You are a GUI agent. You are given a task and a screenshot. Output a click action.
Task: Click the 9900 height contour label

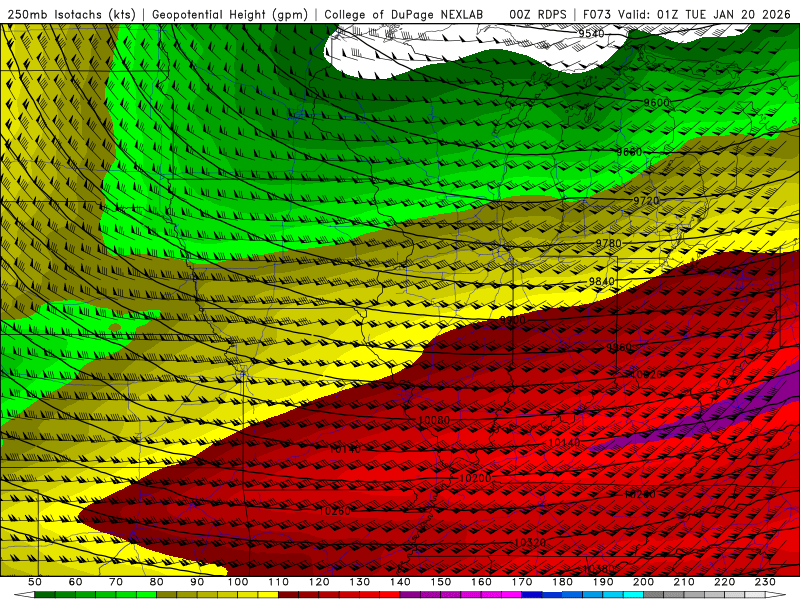(512, 320)
